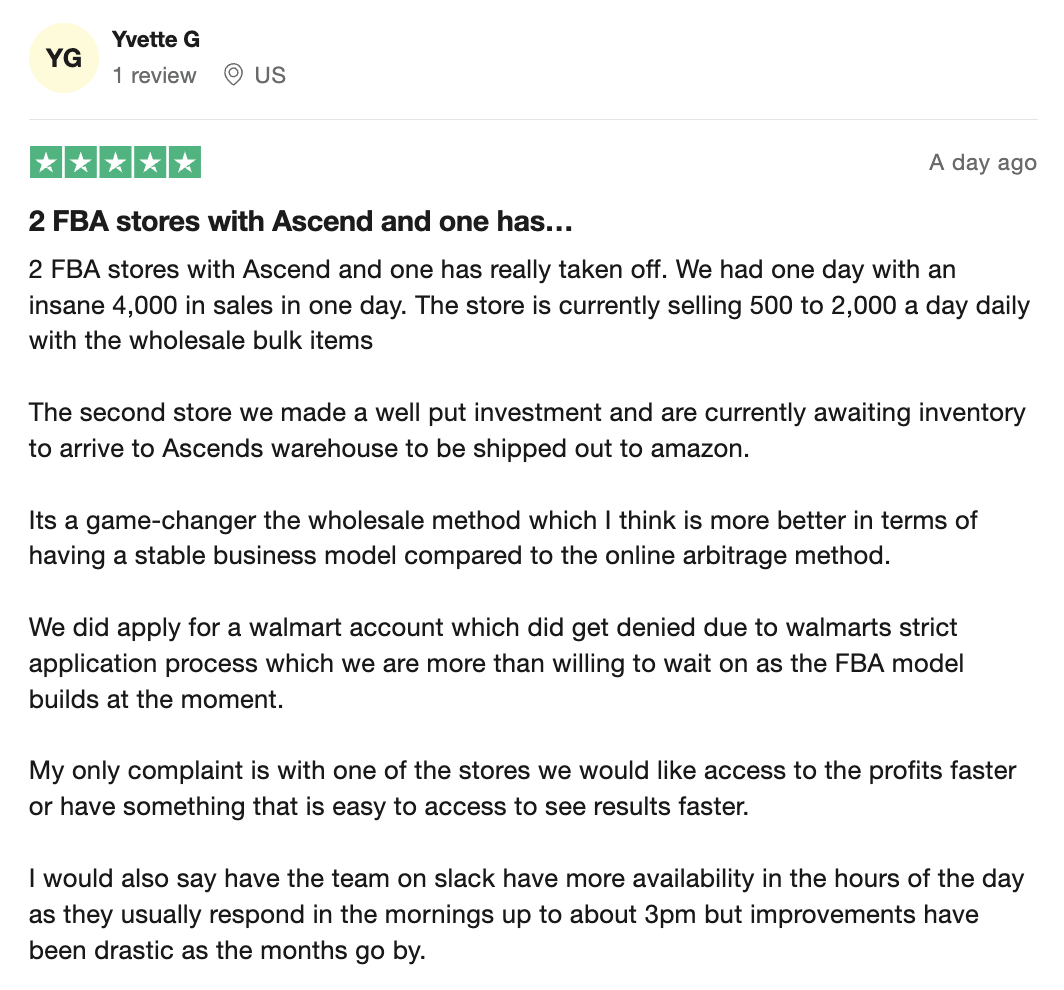
Task: Select the first green rating star
Action: [46, 162]
